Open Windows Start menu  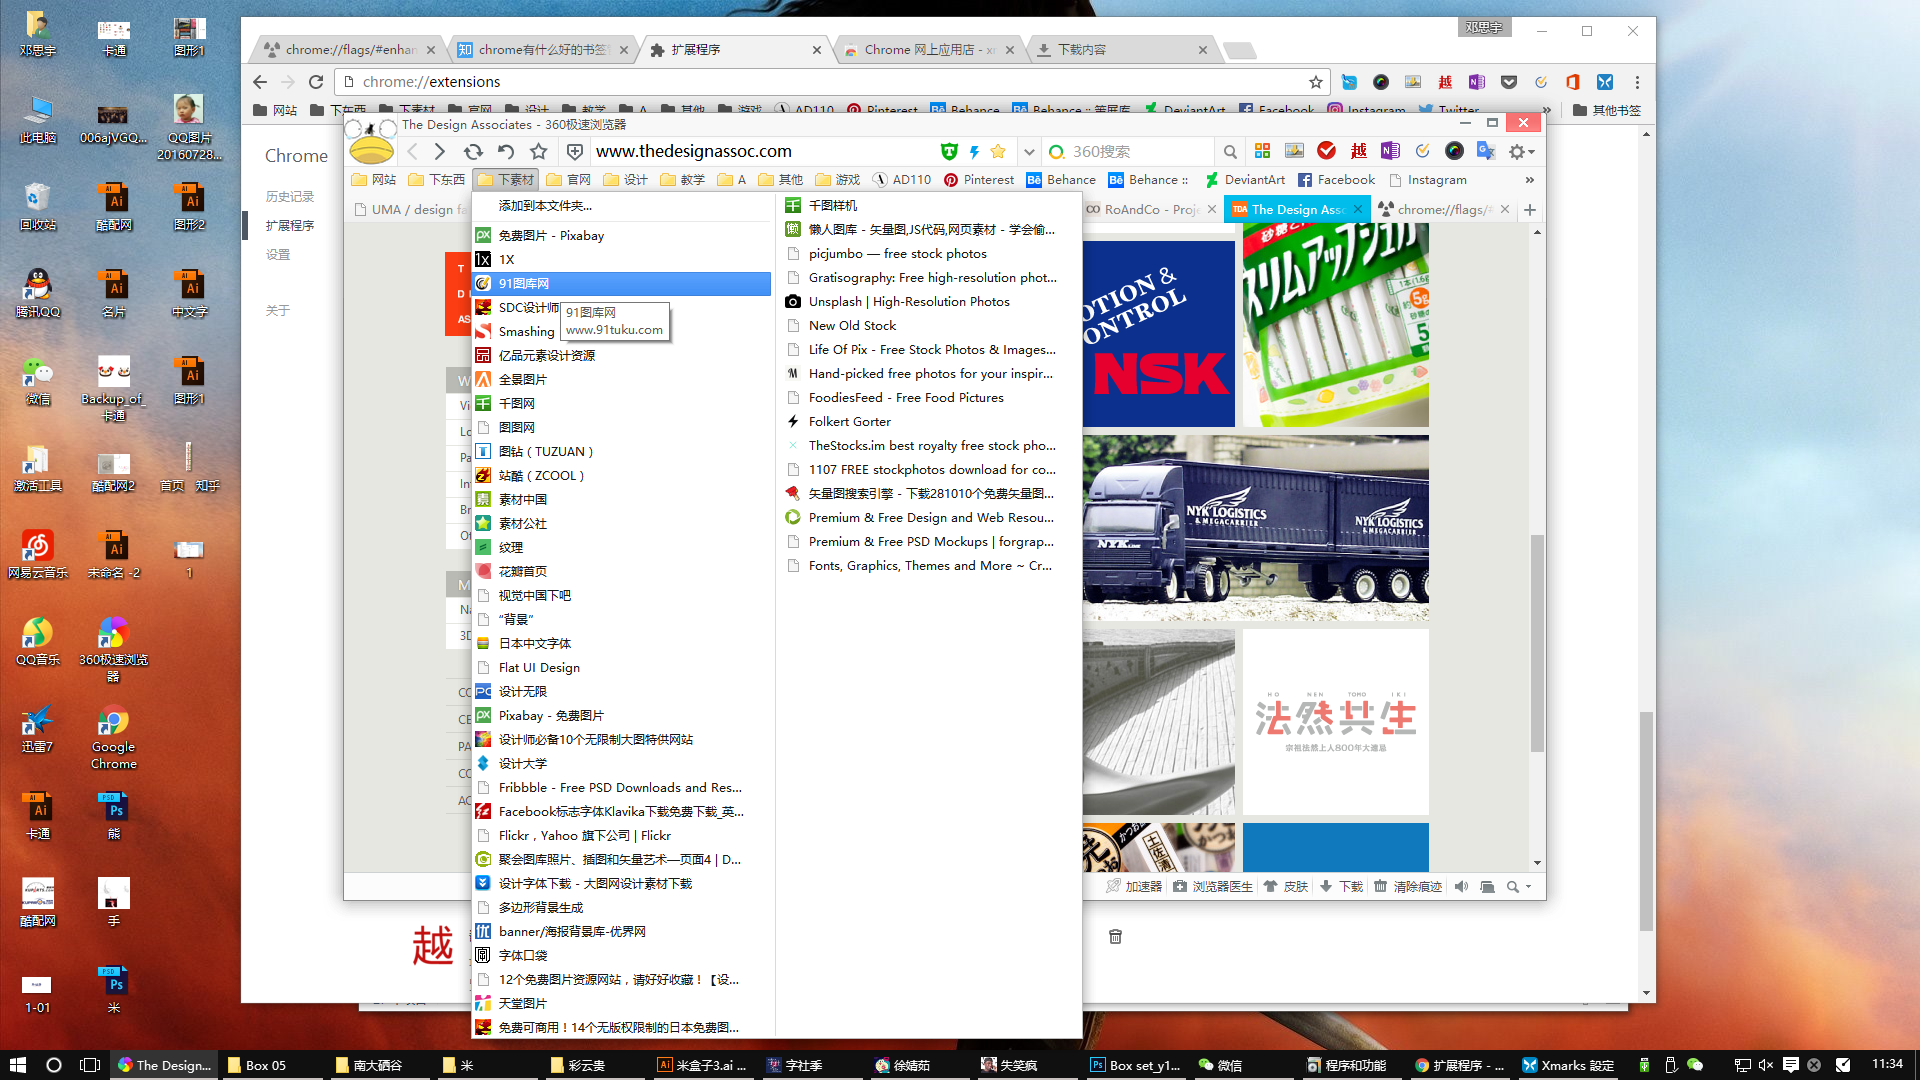point(17,1065)
